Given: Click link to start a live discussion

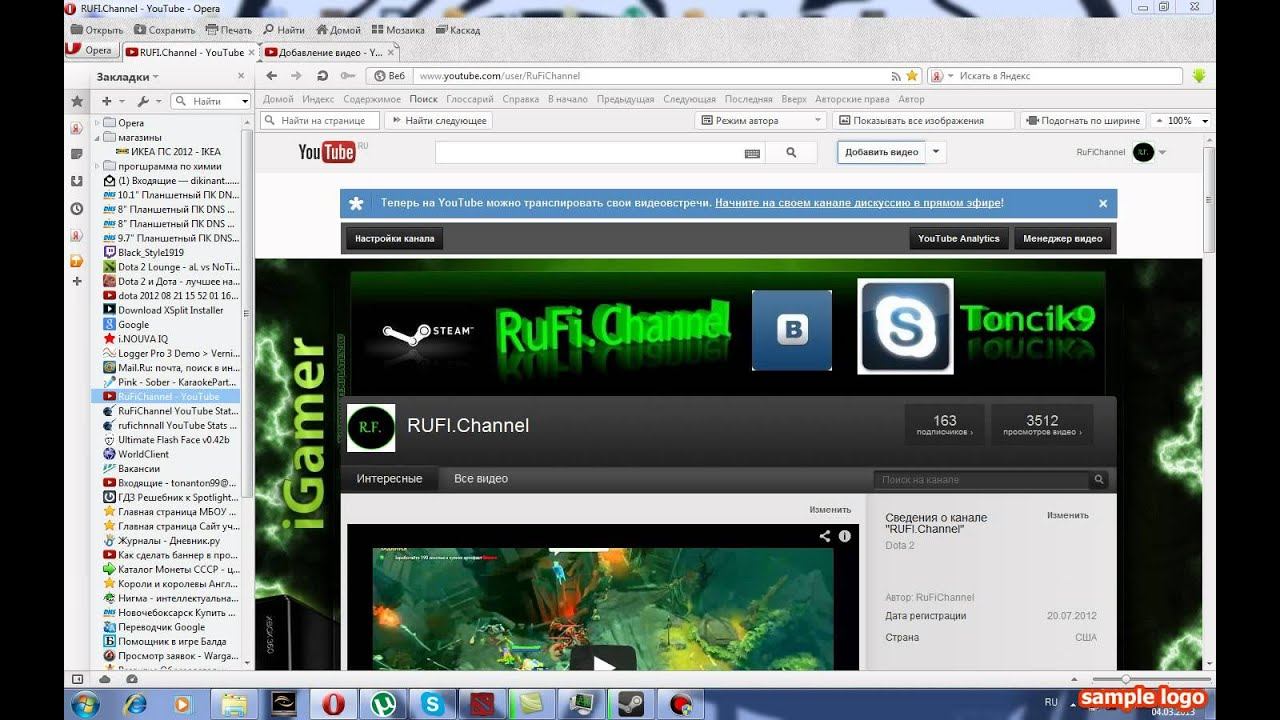Looking at the screenshot, I should pyautogui.click(x=858, y=203).
